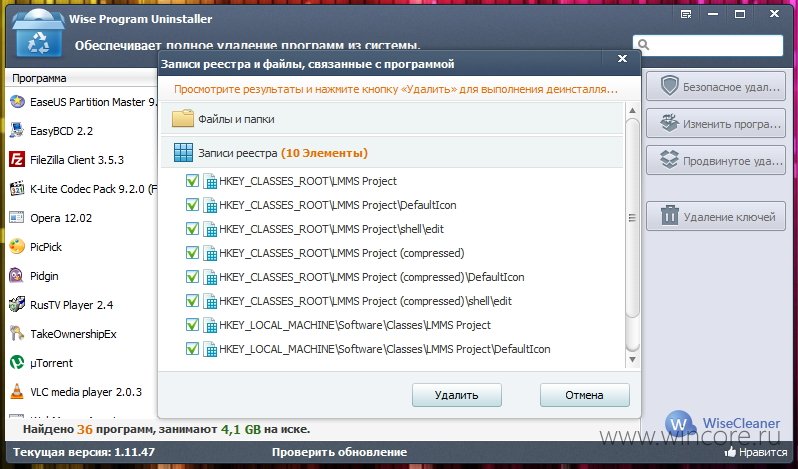
Task: Click the WiseCleaner logo
Action: 722,424
